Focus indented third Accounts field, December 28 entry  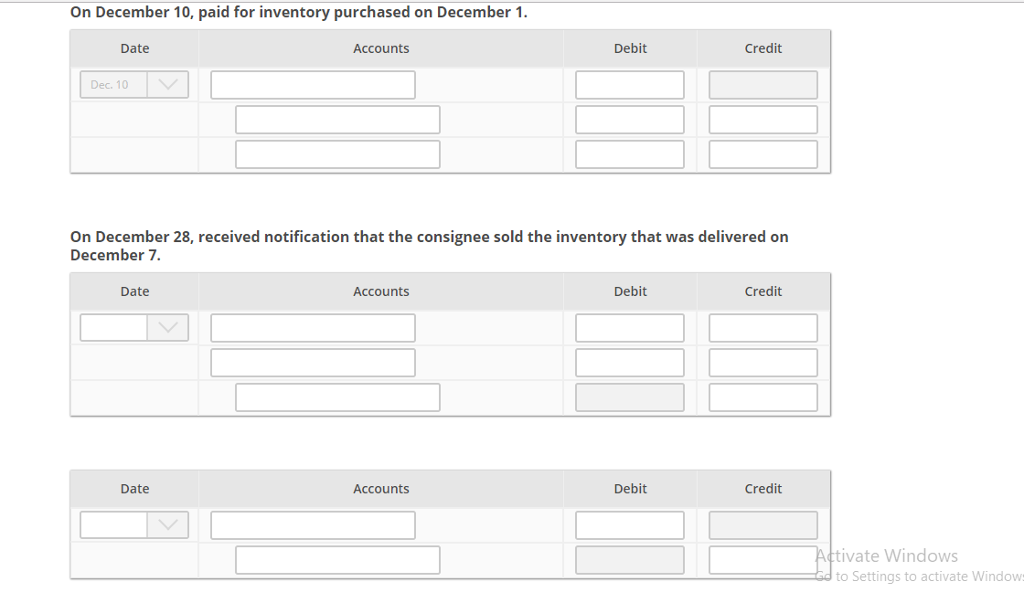(337, 398)
